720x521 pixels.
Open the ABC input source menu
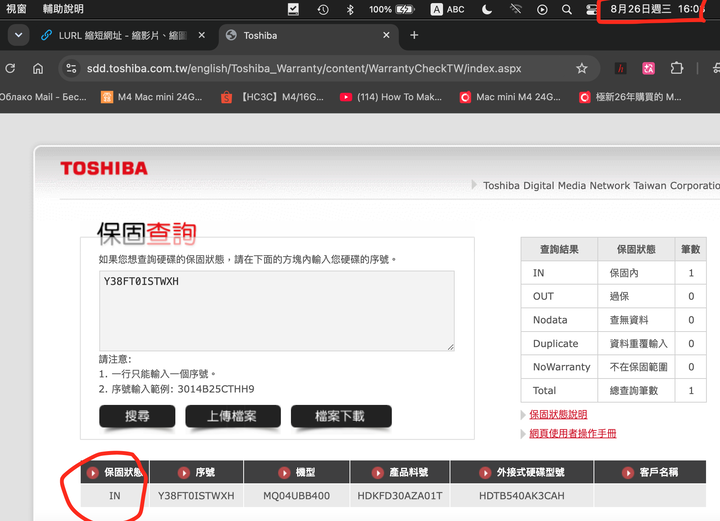447,9
